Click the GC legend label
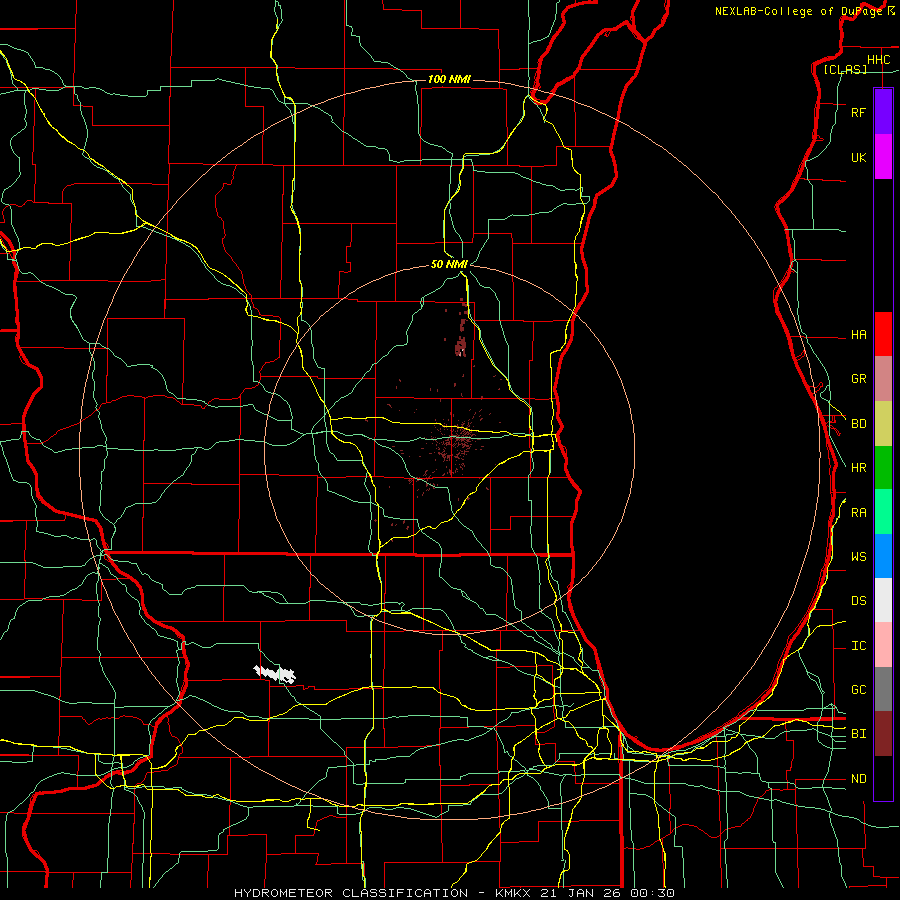Image resolution: width=900 pixels, height=900 pixels. click(858, 690)
